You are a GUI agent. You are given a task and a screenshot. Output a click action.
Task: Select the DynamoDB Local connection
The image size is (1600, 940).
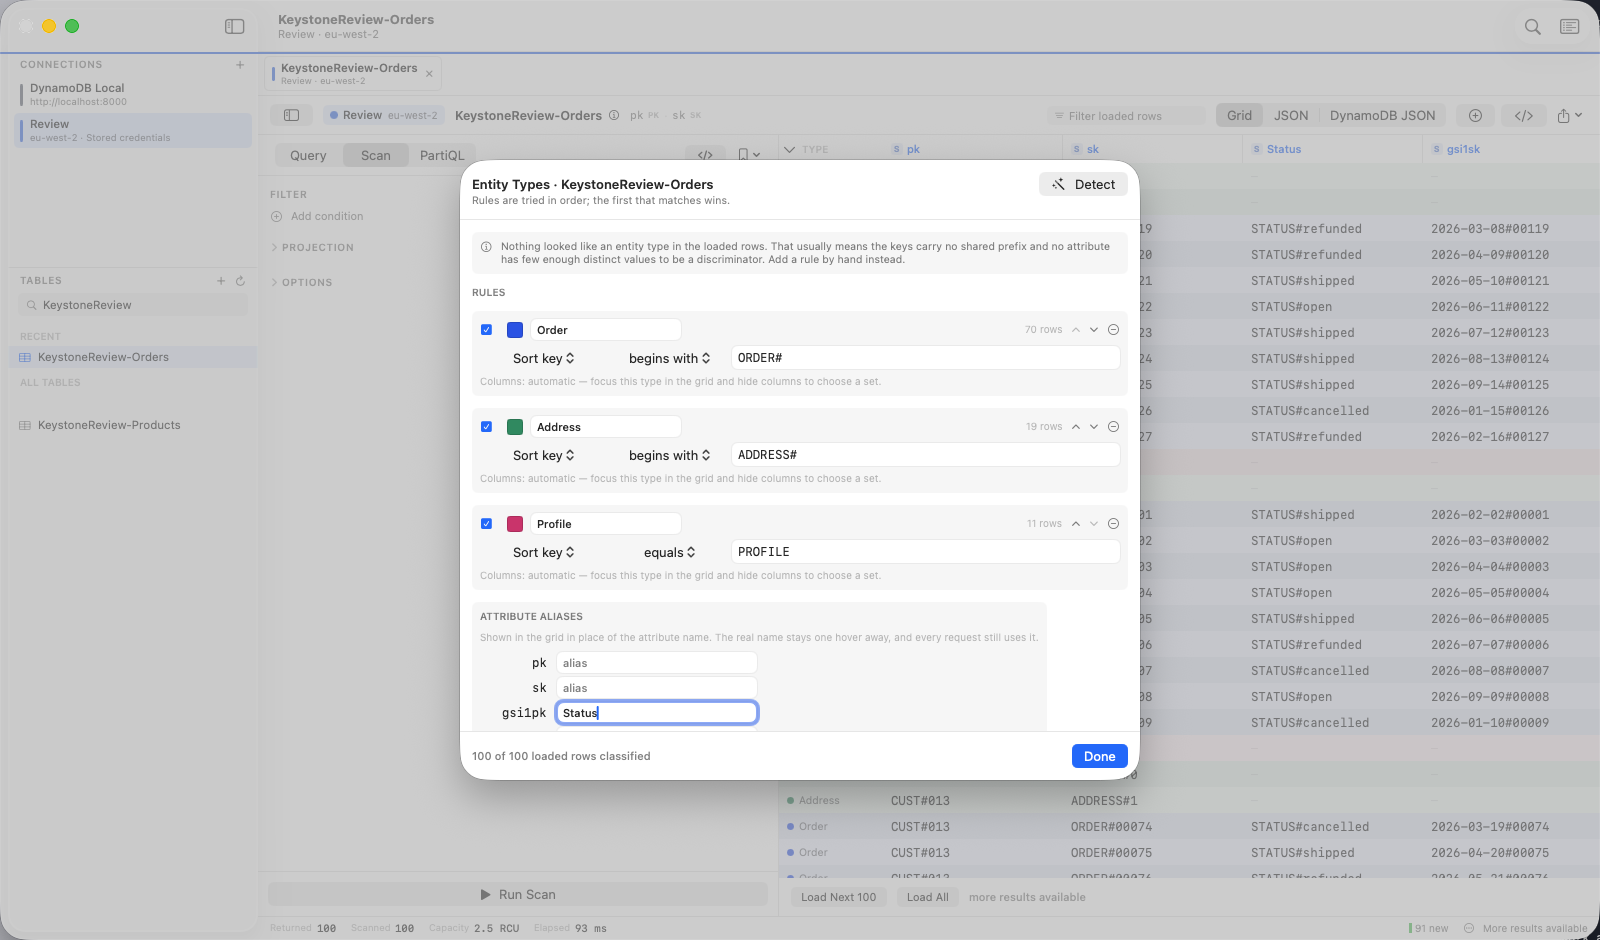(x=132, y=94)
